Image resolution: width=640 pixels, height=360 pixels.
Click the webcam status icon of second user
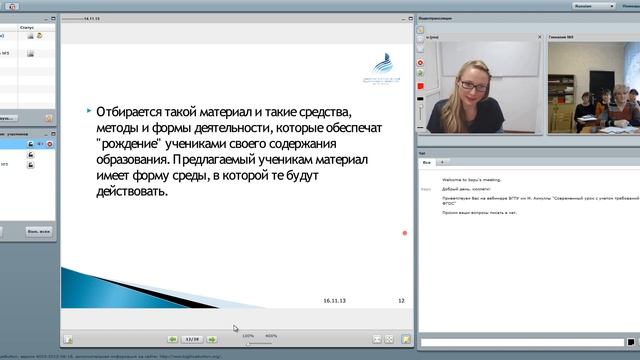pos(30,53)
